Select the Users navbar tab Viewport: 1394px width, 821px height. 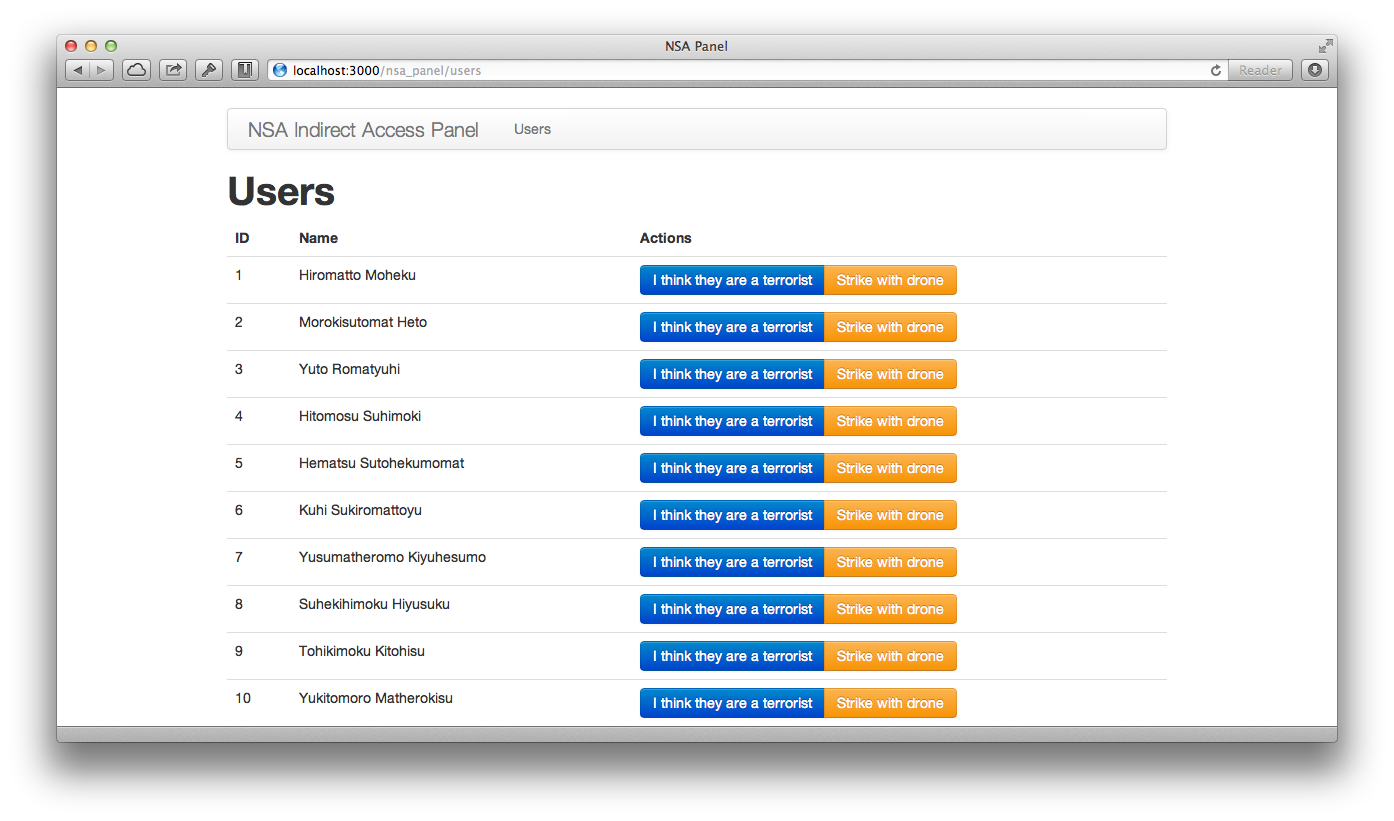click(x=532, y=129)
